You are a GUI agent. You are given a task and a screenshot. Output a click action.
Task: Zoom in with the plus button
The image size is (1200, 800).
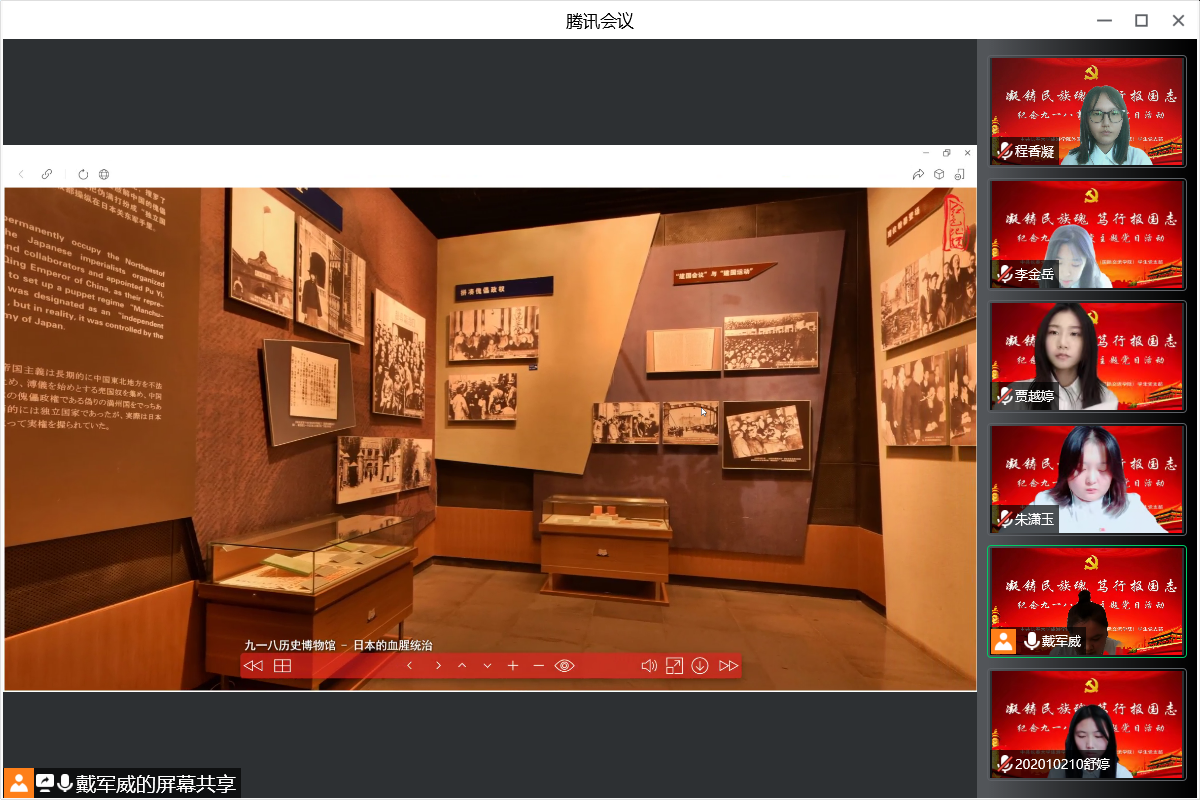point(513,666)
